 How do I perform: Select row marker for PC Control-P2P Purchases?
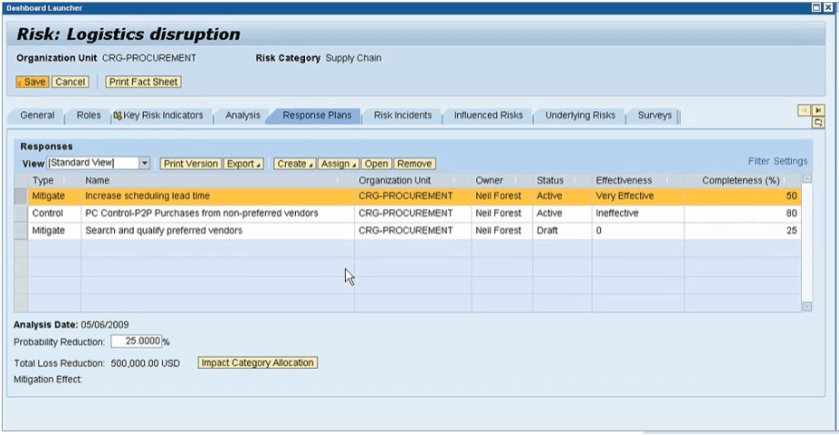[x=21, y=213]
